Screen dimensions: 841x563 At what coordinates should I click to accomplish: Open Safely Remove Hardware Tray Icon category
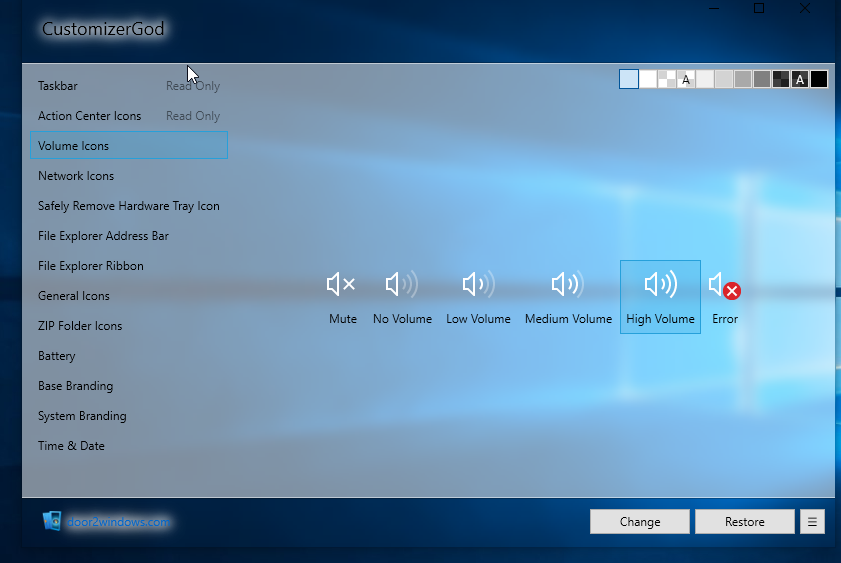tap(129, 206)
